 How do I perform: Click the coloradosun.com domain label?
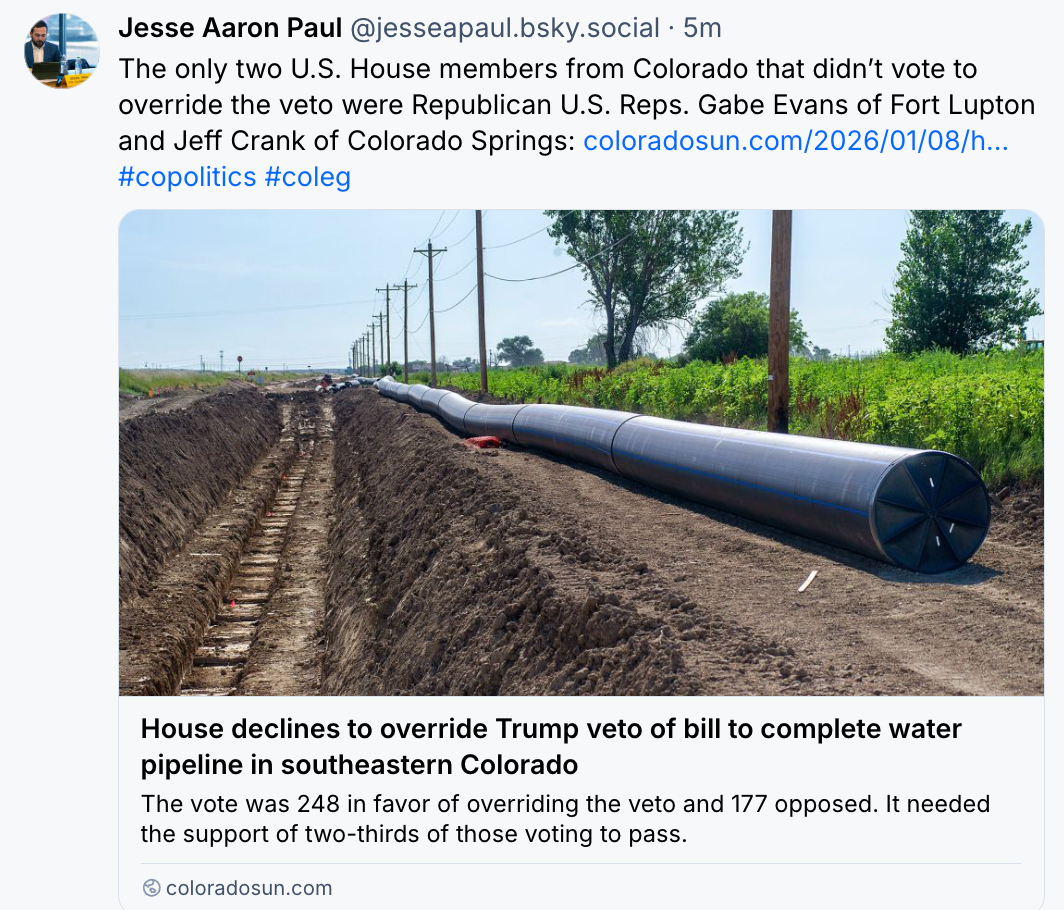[248, 888]
